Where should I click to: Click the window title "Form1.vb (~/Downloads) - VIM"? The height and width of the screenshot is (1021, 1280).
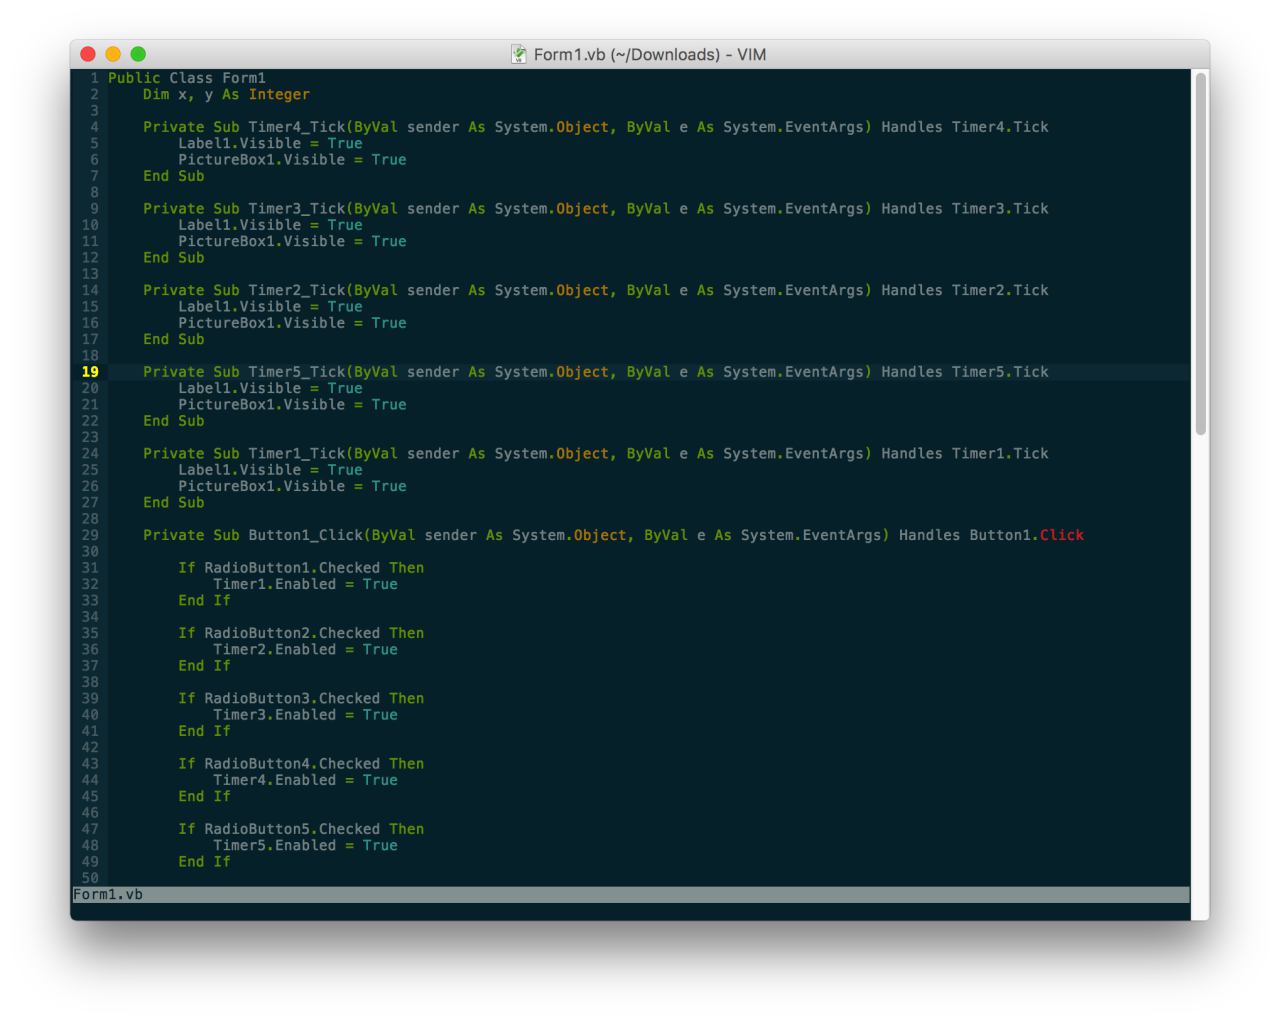point(650,54)
